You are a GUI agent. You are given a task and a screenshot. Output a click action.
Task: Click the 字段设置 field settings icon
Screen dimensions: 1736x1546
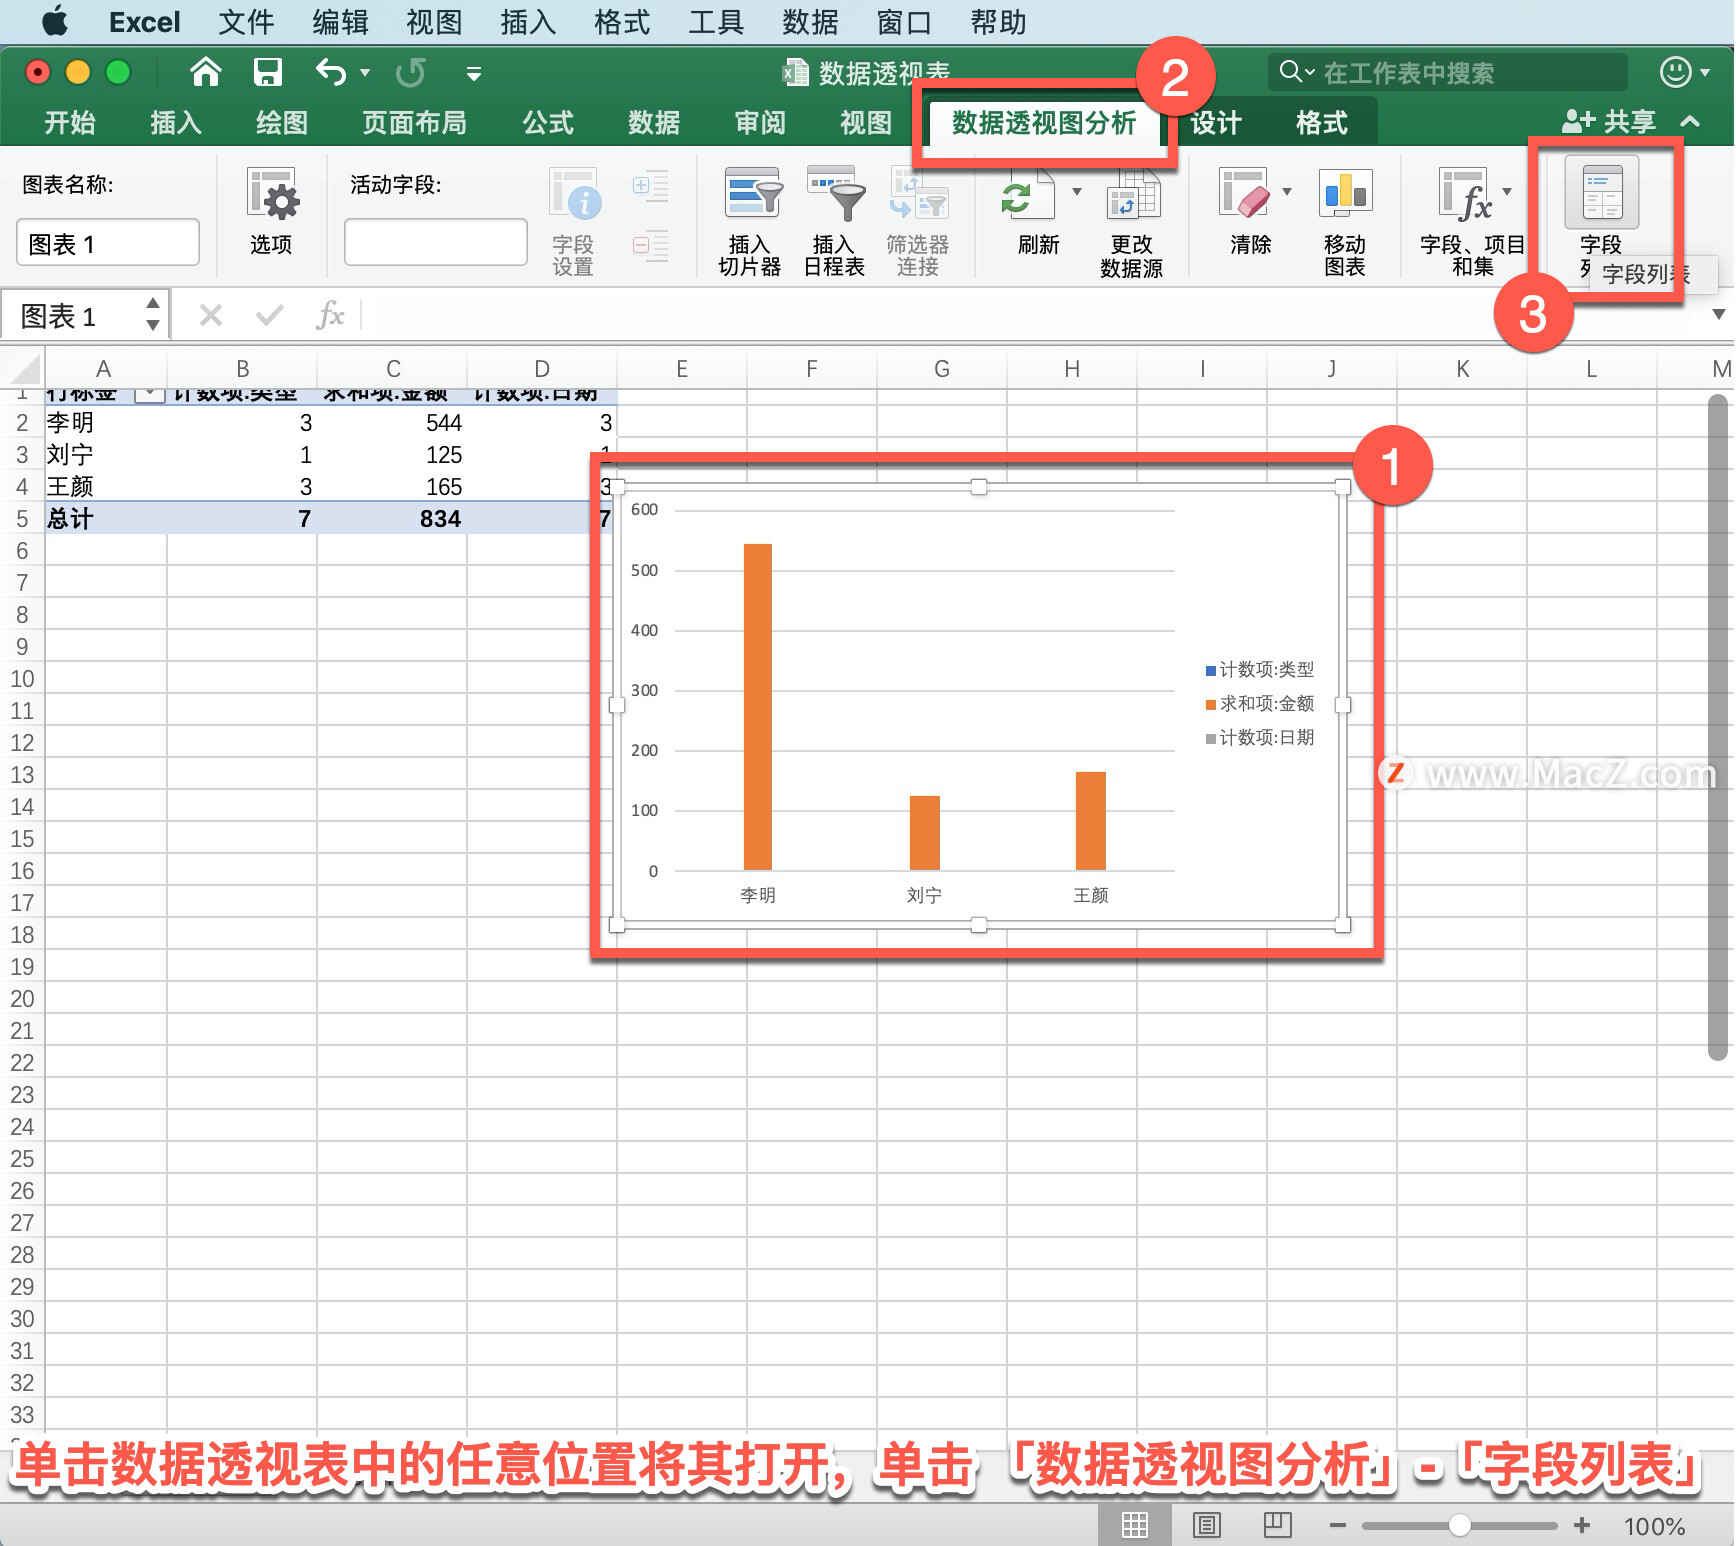[x=575, y=194]
